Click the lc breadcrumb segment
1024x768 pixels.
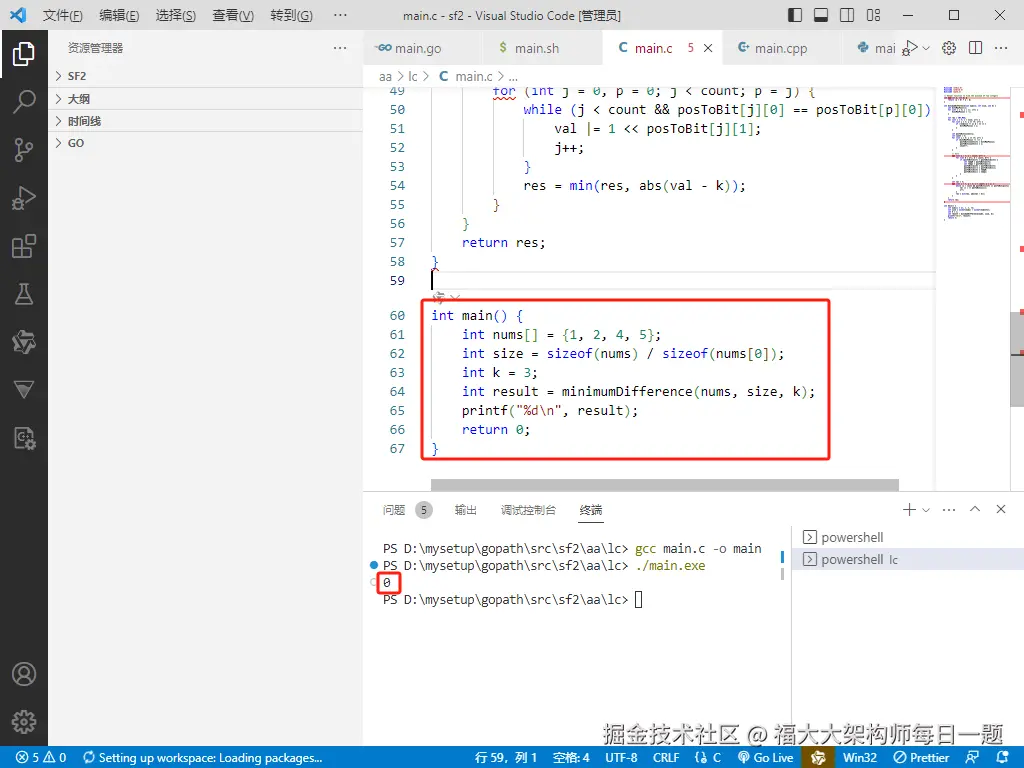pyautogui.click(x=413, y=76)
